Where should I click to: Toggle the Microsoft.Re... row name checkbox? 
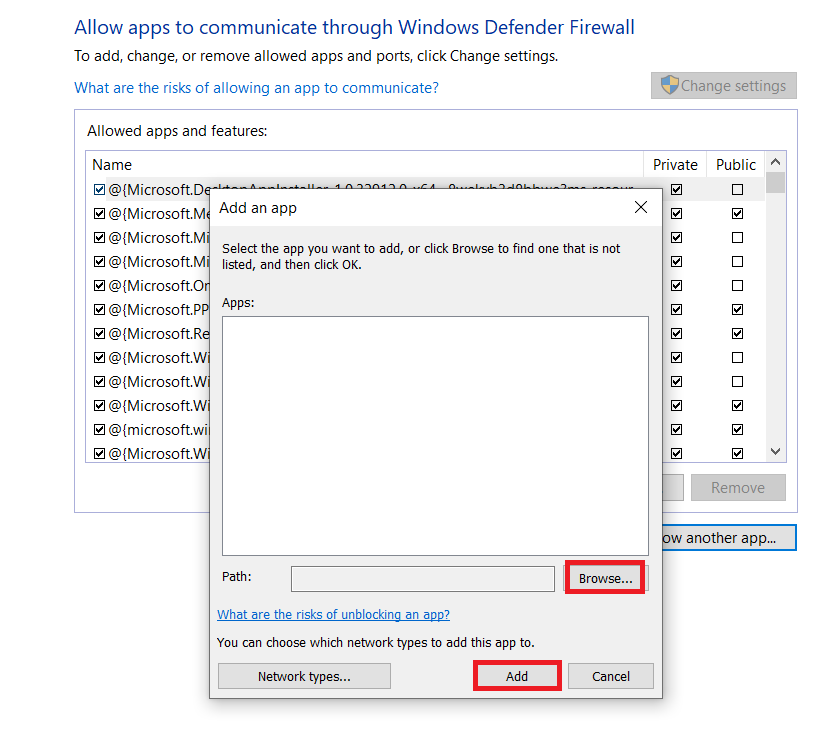click(99, 333)
